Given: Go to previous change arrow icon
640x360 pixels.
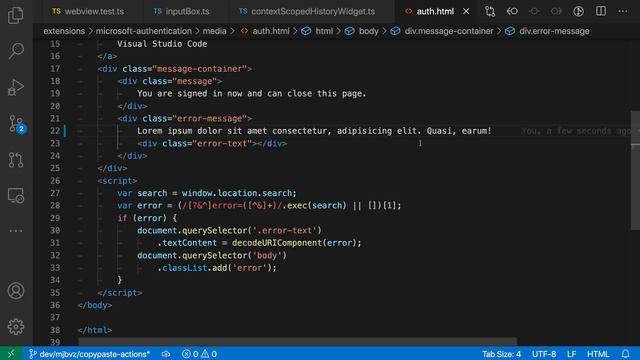Looking at the screenshot, I should pos(512,11).
